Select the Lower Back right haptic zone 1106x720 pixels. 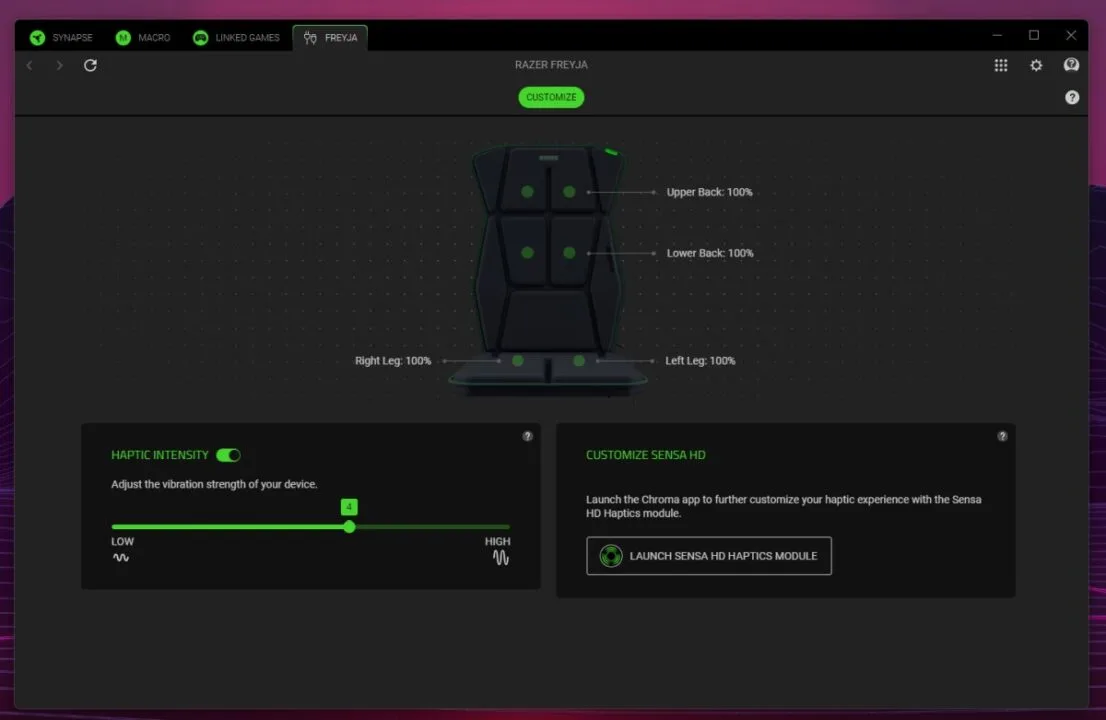[x=569, y=253]
